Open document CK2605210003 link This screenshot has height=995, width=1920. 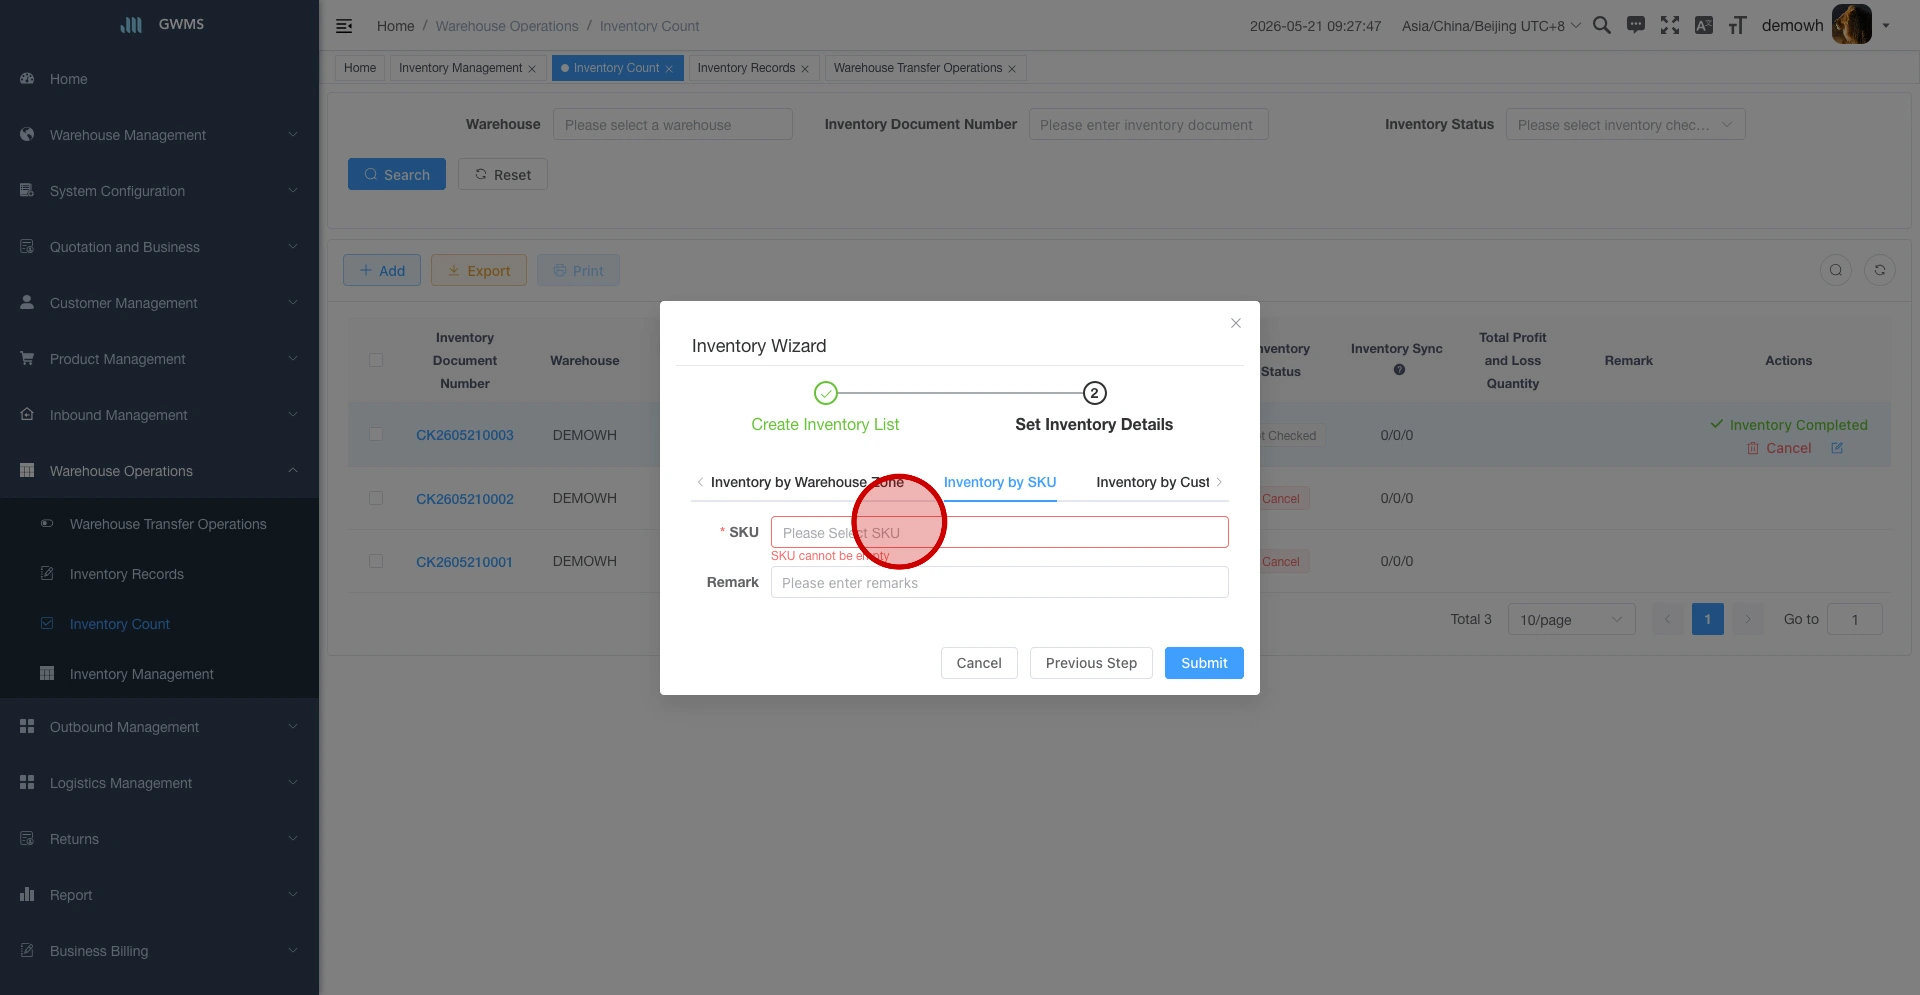tap(465, 435)
